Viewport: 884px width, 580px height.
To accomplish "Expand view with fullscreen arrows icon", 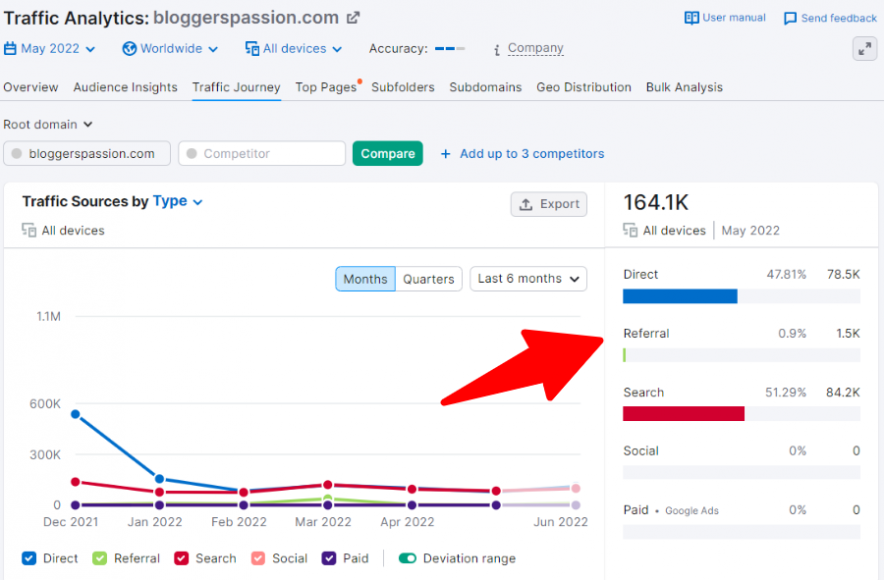I will pos(864,49).
